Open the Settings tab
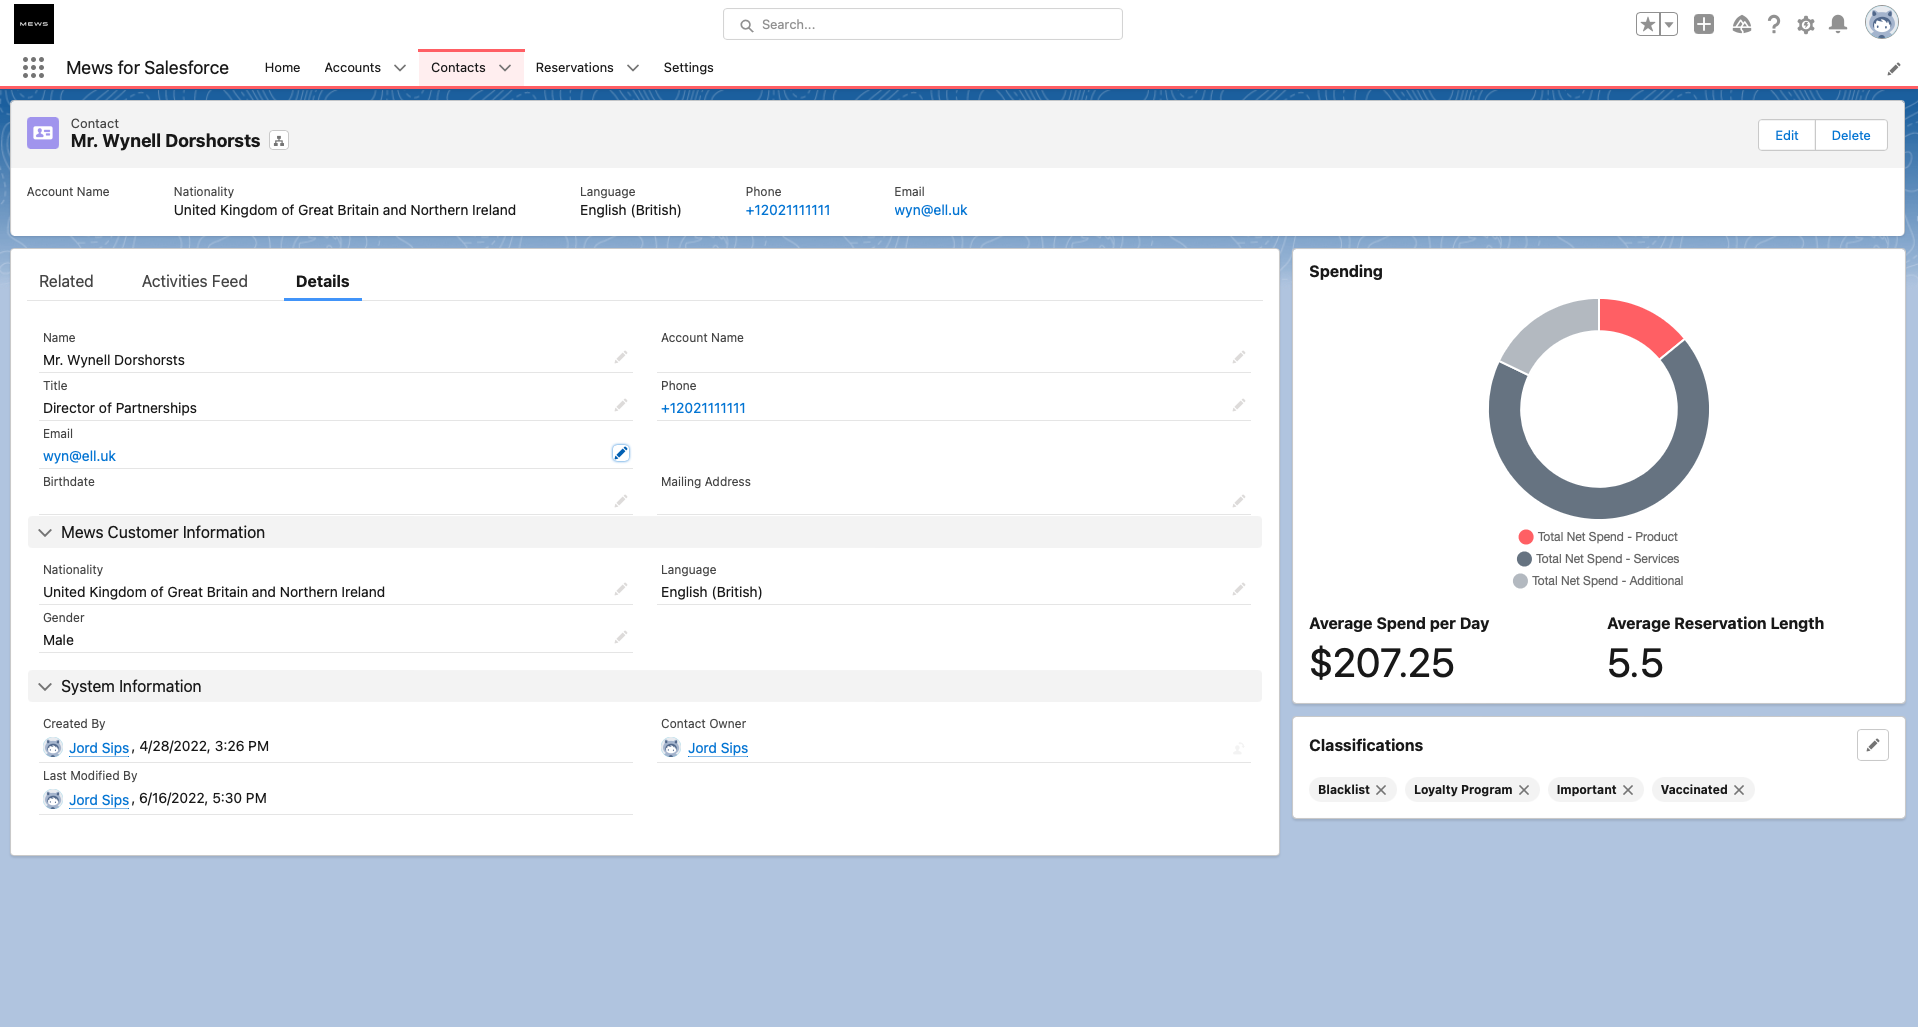The width and height of the screenshot is (1918, 1027). tap(688, 68)
